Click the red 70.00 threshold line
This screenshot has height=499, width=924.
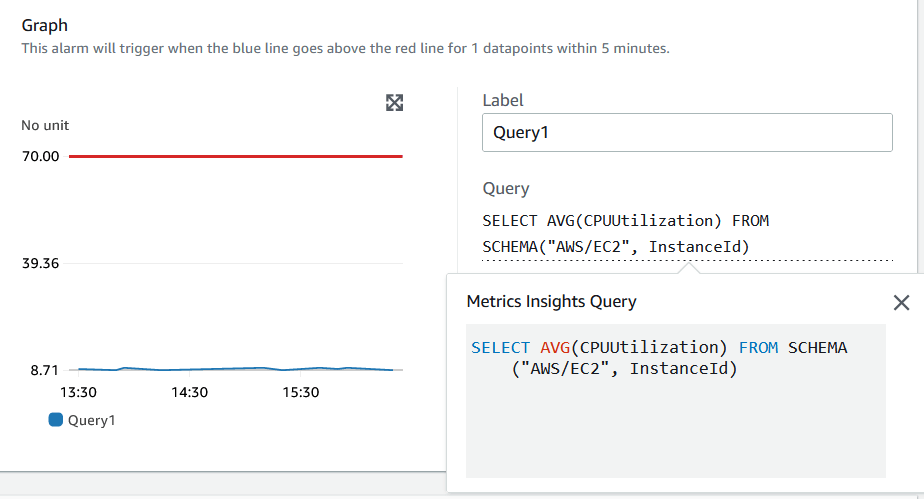[x=235, y=156]
